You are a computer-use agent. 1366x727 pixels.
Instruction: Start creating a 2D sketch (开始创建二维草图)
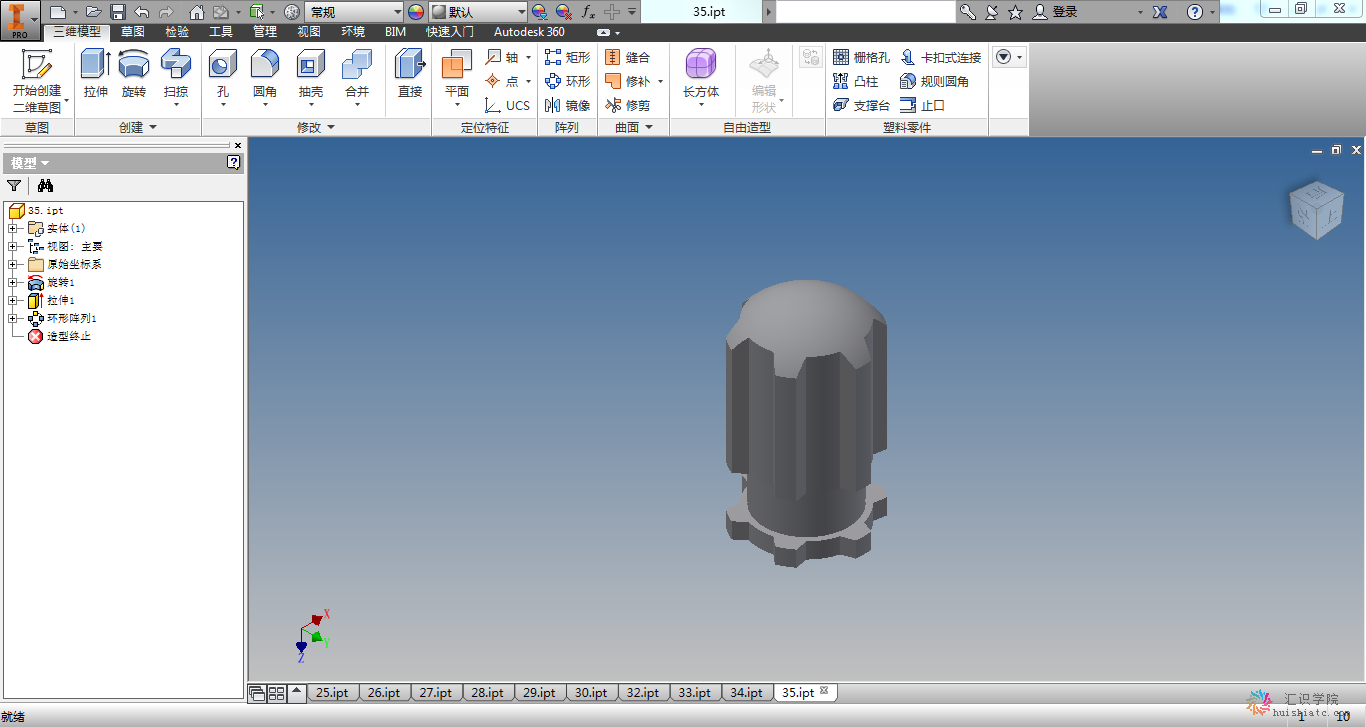(x=37, y=80)
